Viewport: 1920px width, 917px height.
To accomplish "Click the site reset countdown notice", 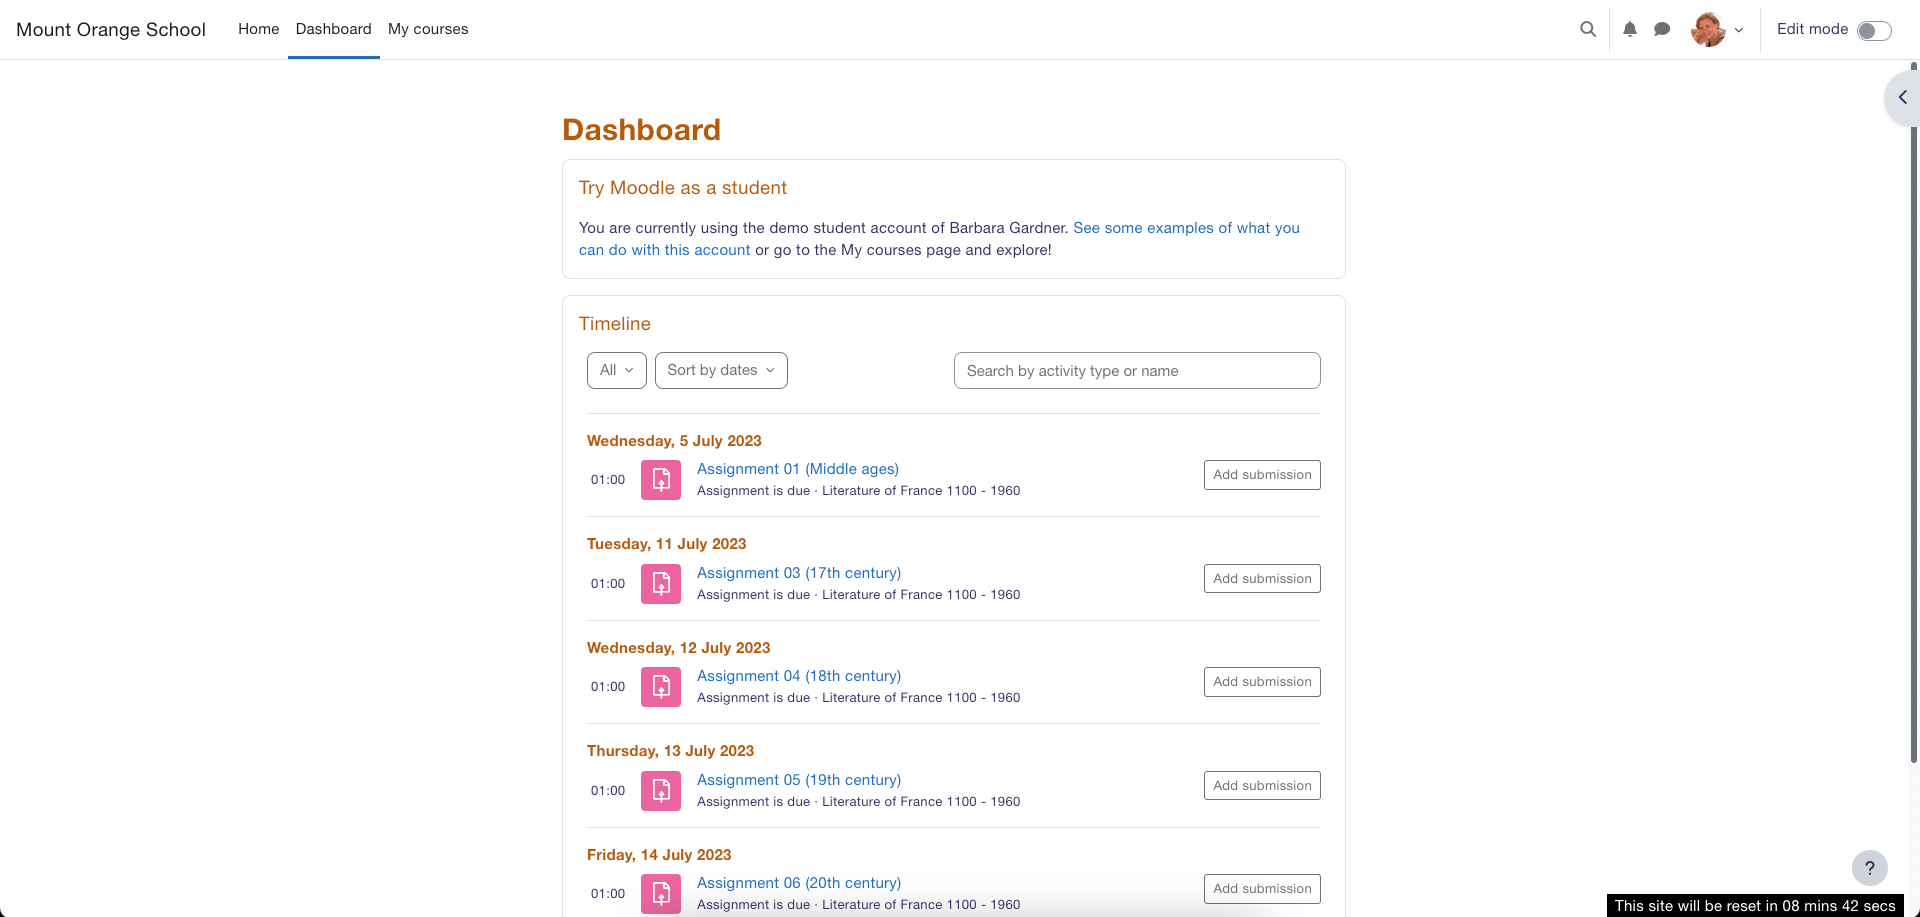I will [1755, 906].
